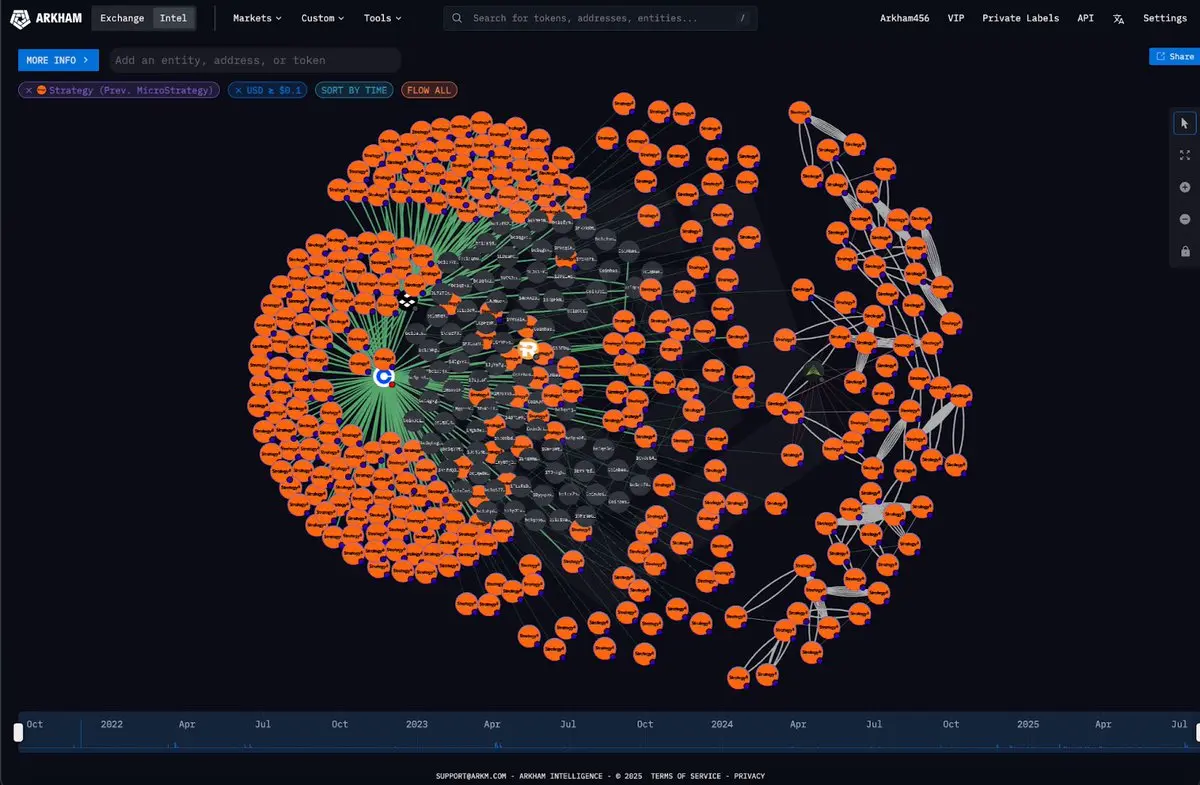Image resolution: width=1200 pixels, height=785 pixels.
Task: Remove the Strategy entity filter chip
Action: tap(29, 90)
